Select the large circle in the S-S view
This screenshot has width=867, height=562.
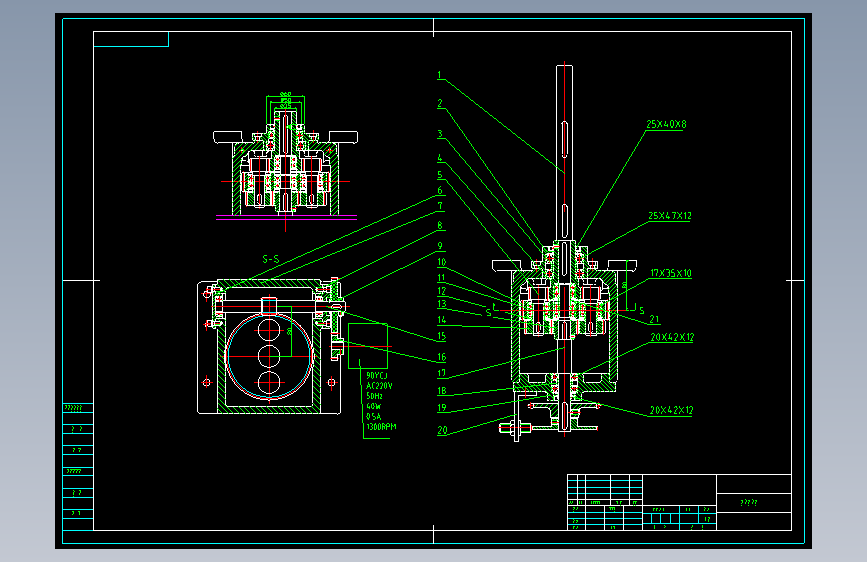269,356
